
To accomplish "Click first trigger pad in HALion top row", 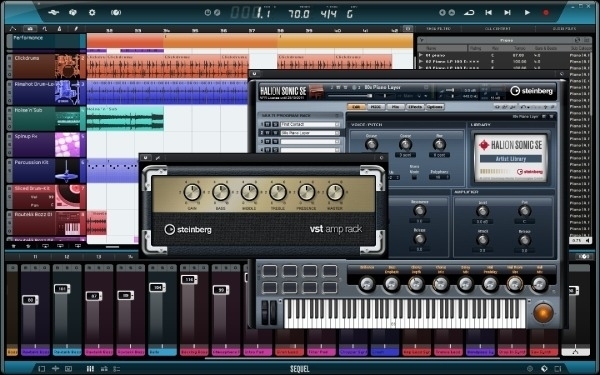I will 269,271.
